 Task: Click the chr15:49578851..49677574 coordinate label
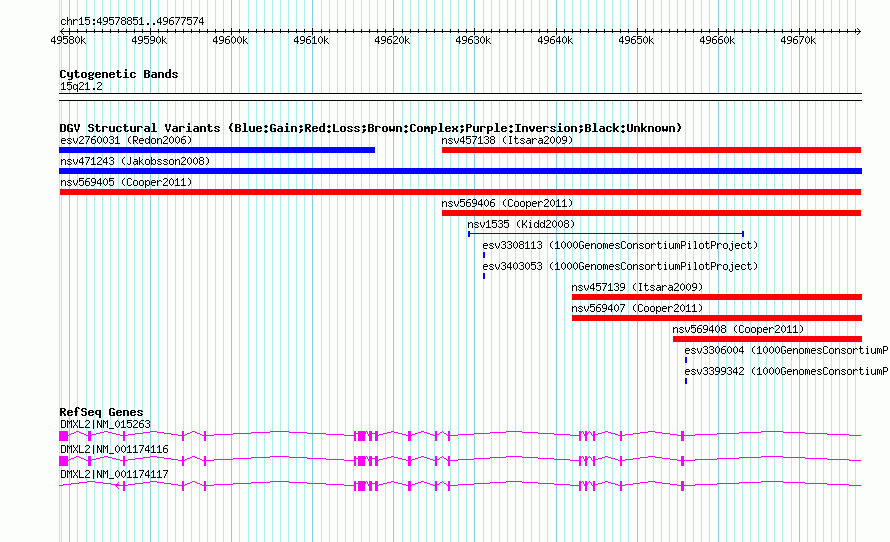click(x=132, y=21)
